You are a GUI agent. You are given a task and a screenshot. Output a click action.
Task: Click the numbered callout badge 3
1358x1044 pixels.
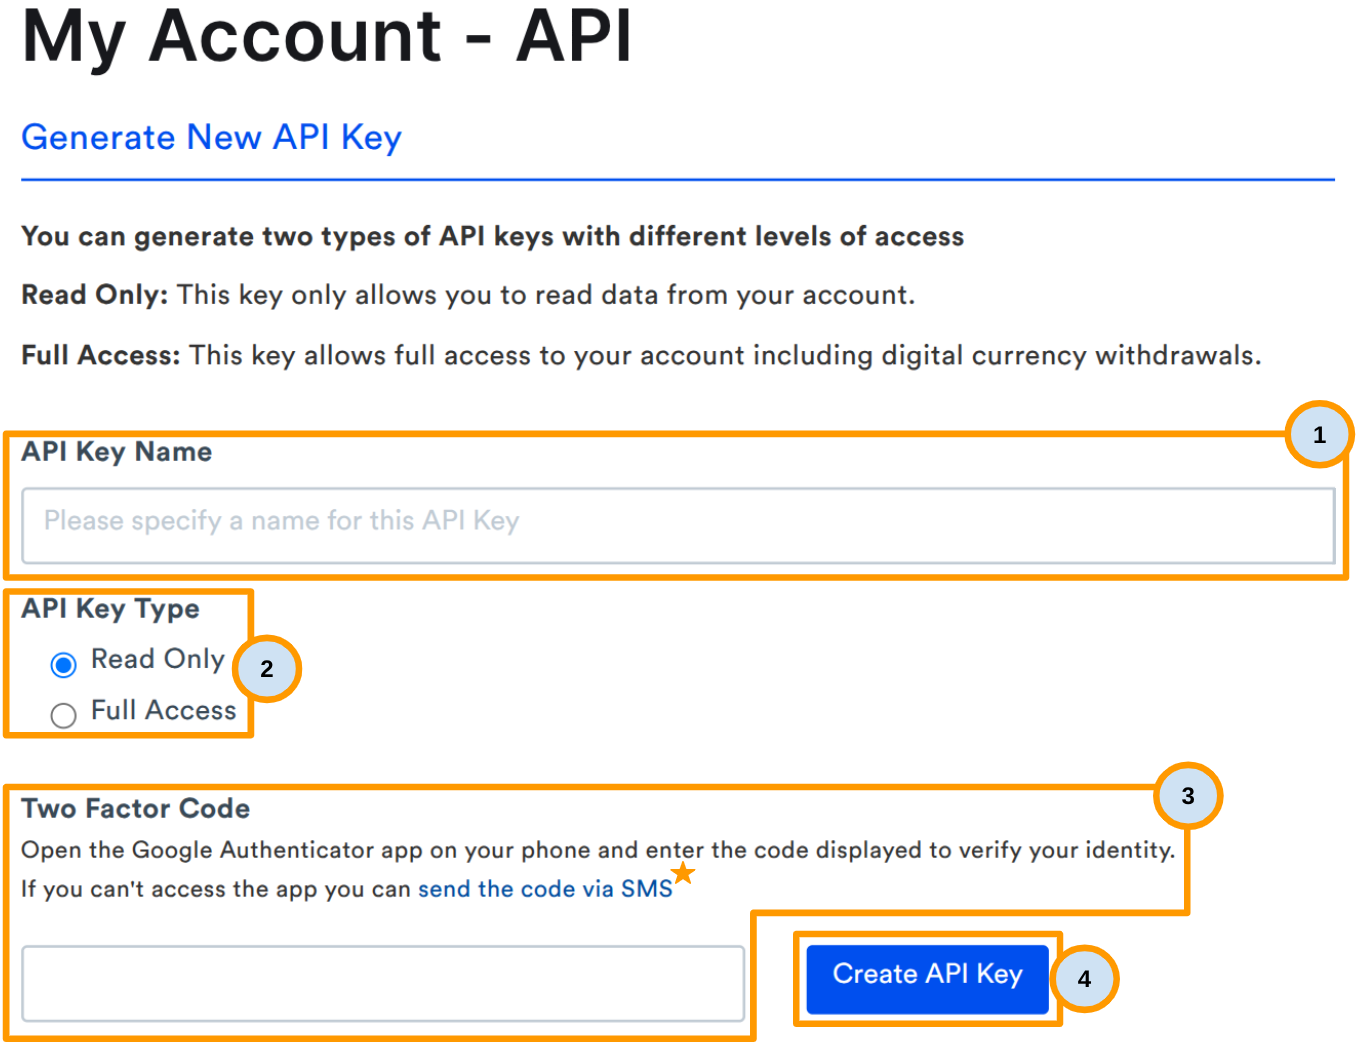(1187, 796)
